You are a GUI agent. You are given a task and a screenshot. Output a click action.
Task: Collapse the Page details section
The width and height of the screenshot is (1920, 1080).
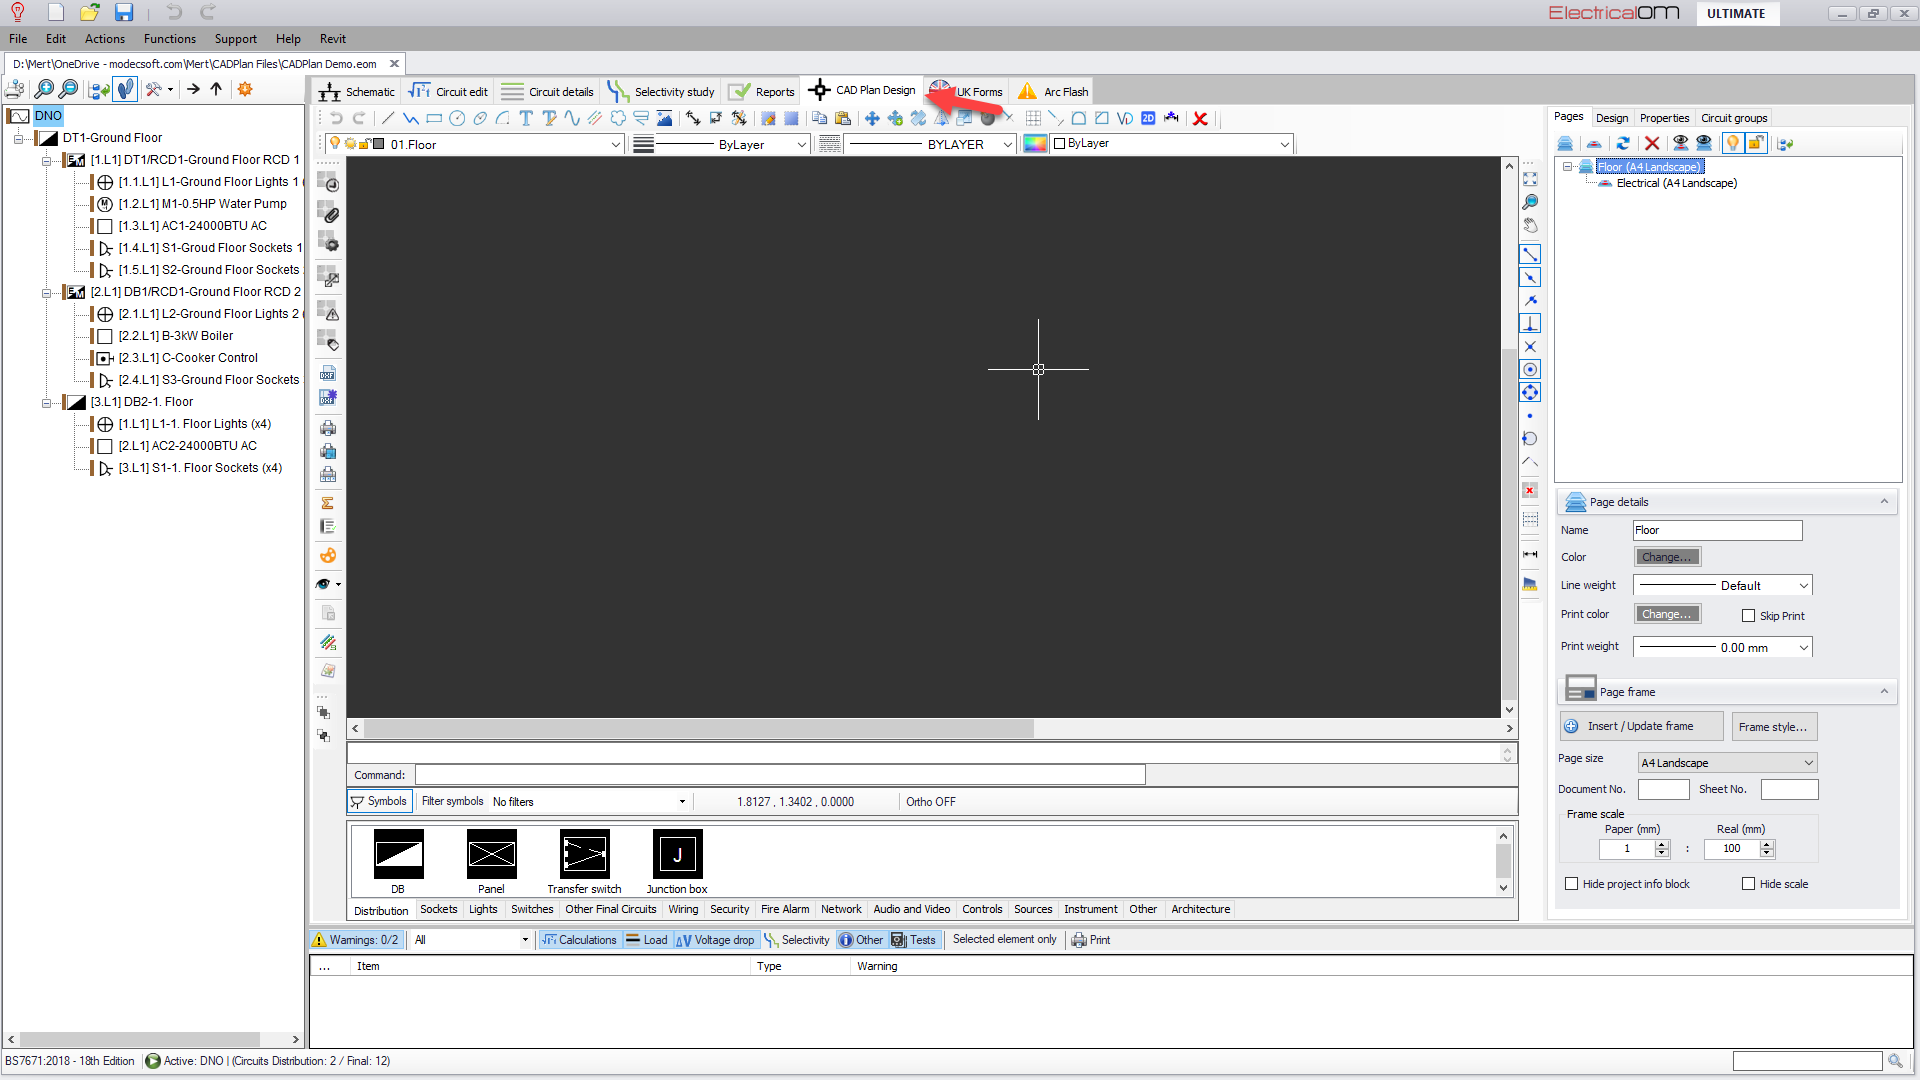click(1884, 502)
